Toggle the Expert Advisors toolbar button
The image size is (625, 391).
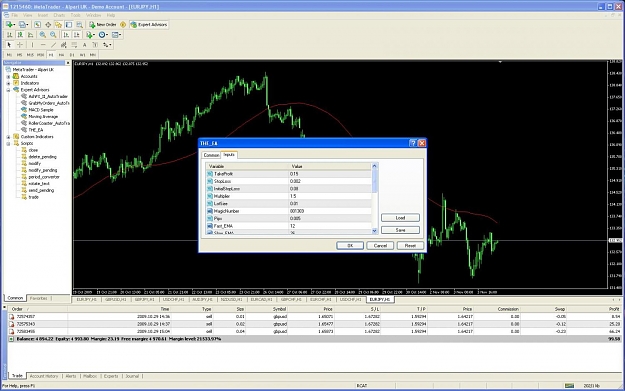tap(149, 25)
